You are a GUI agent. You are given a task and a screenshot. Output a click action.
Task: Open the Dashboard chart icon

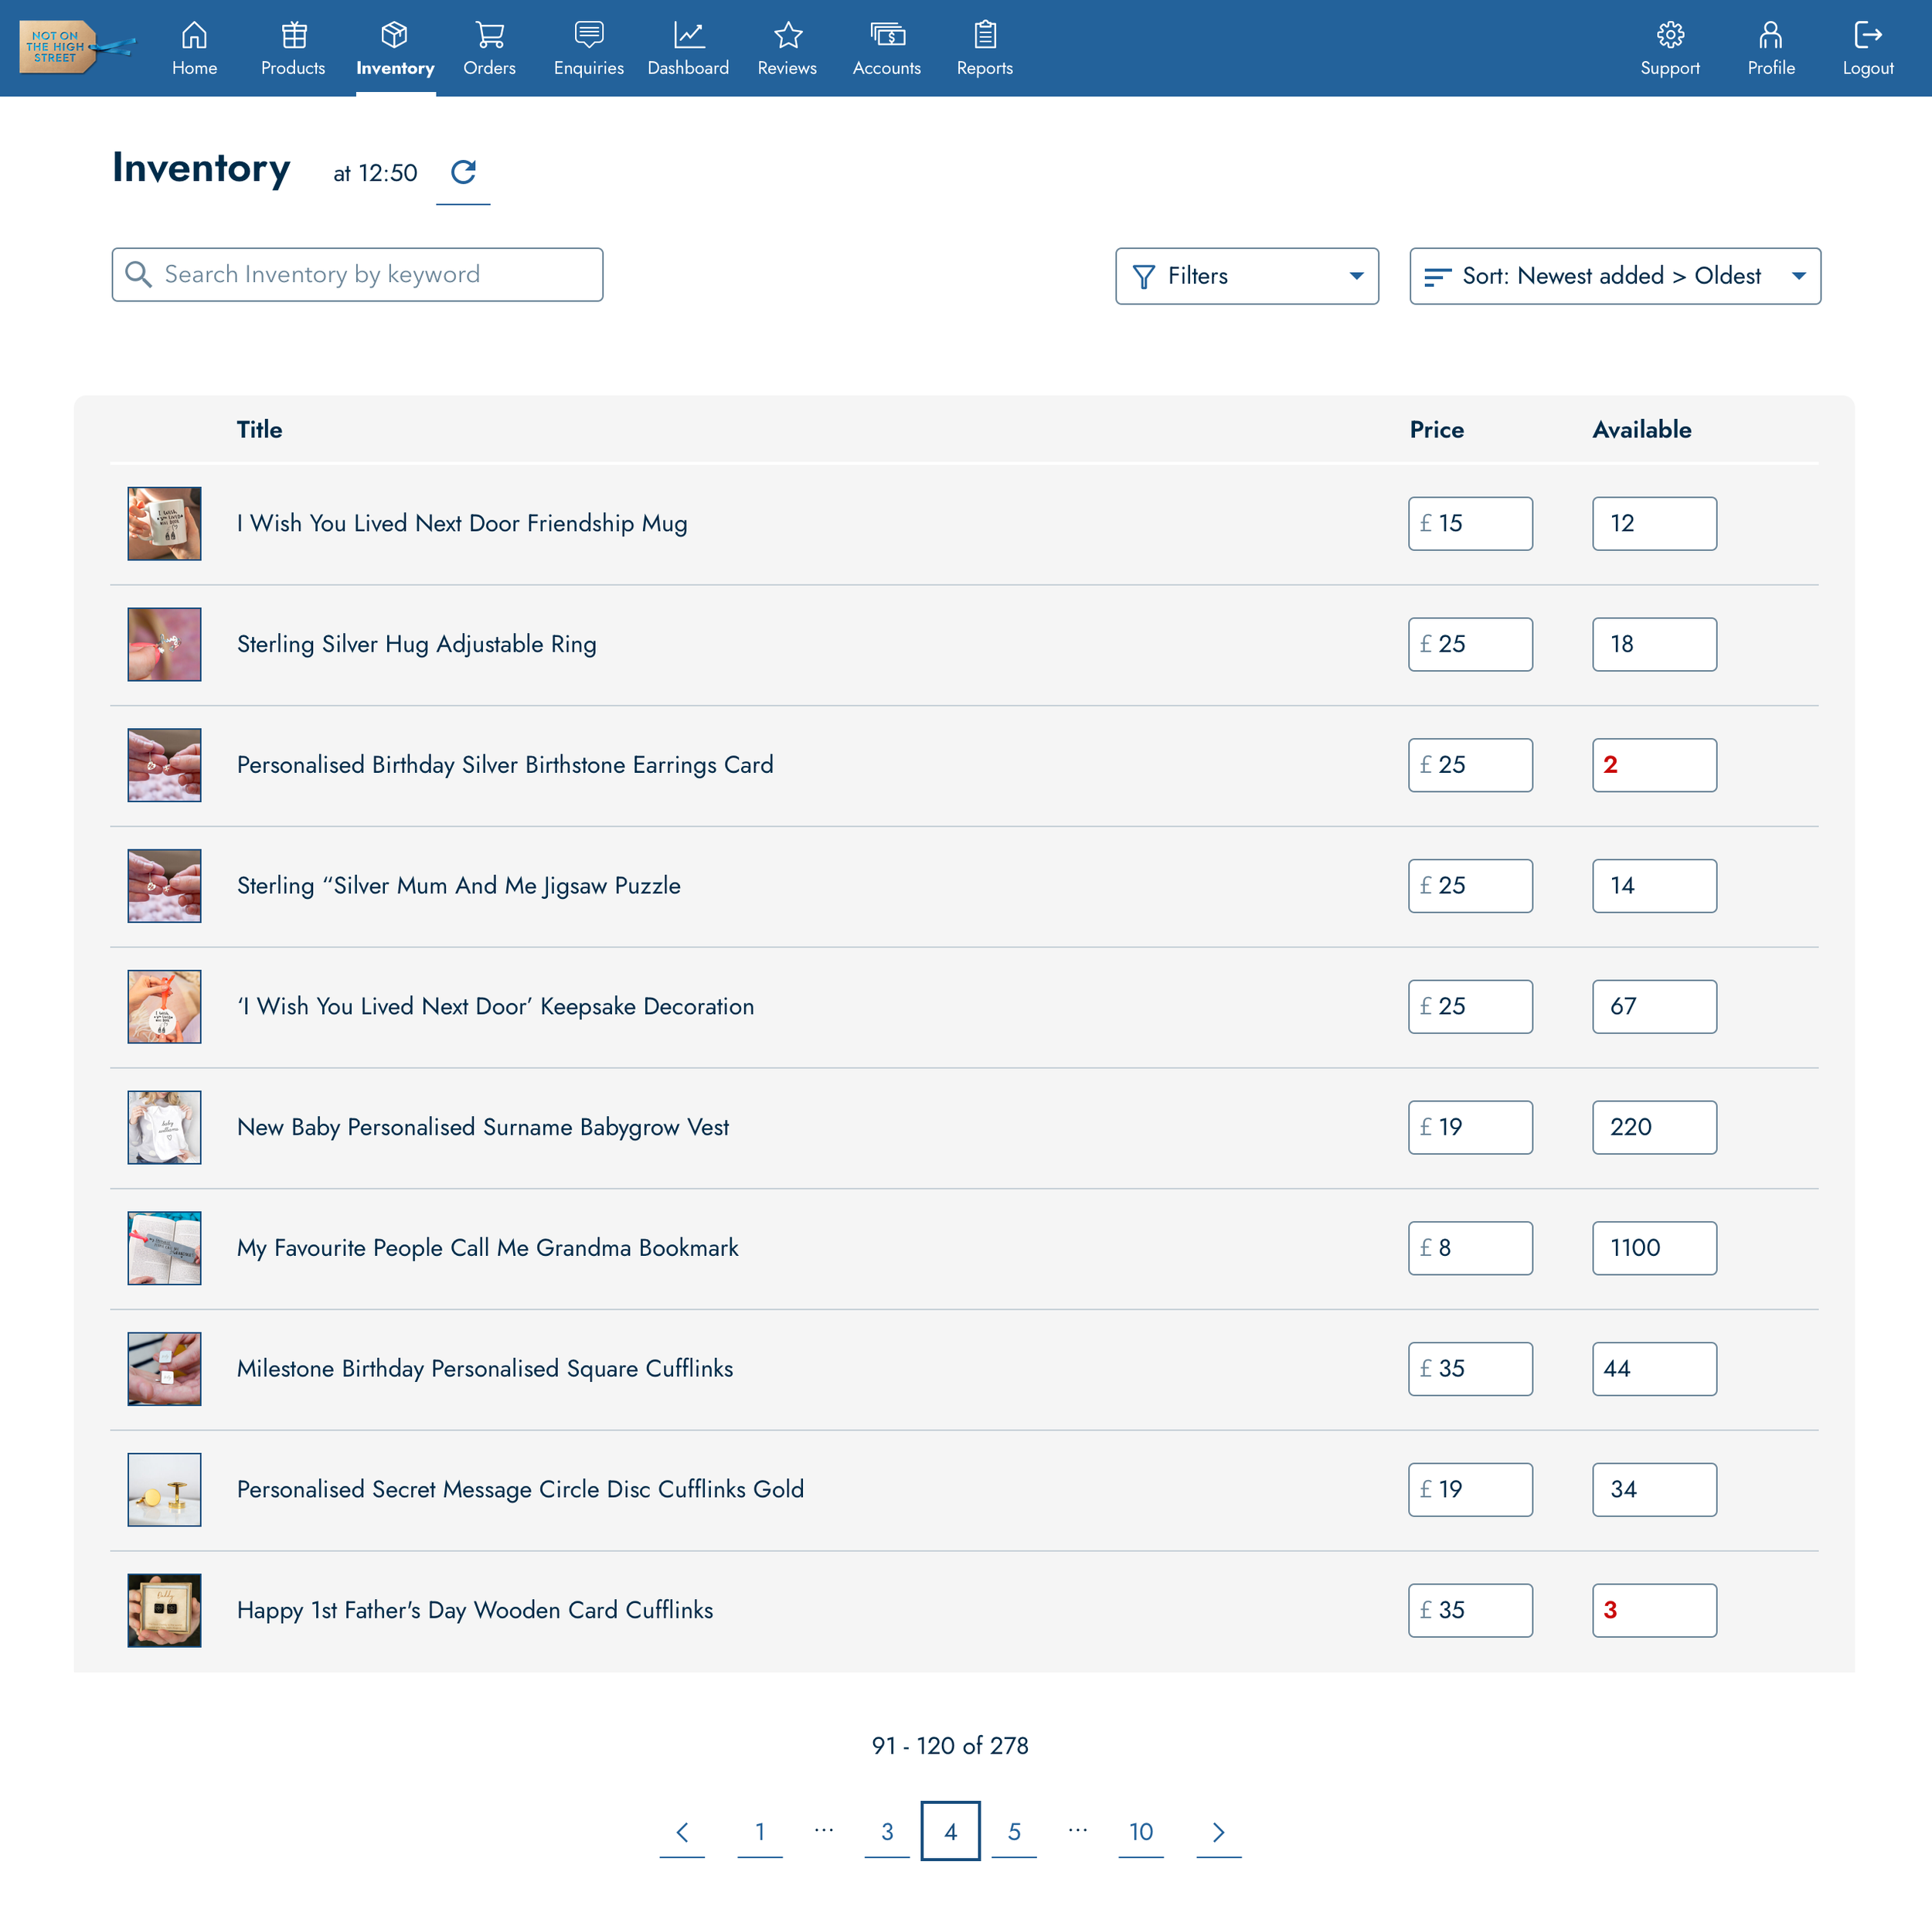(688, 36)
